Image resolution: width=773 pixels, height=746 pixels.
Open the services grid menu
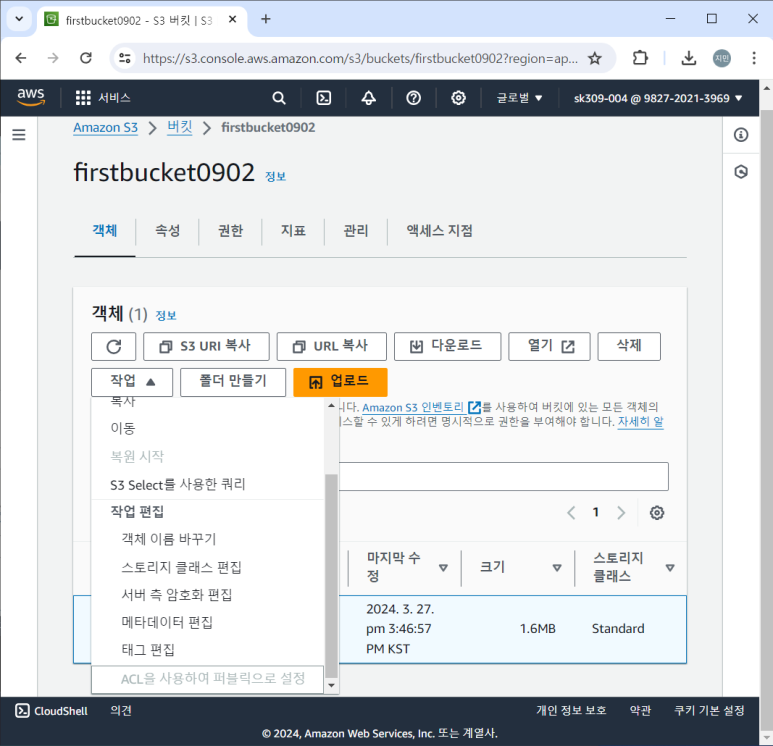tap(103, 98)
